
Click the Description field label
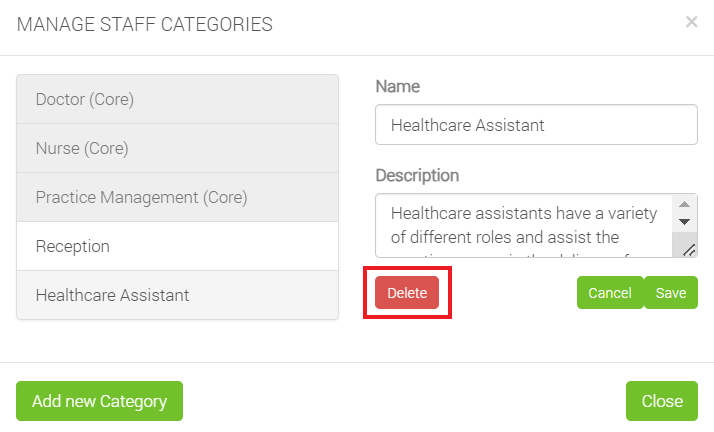417,175
